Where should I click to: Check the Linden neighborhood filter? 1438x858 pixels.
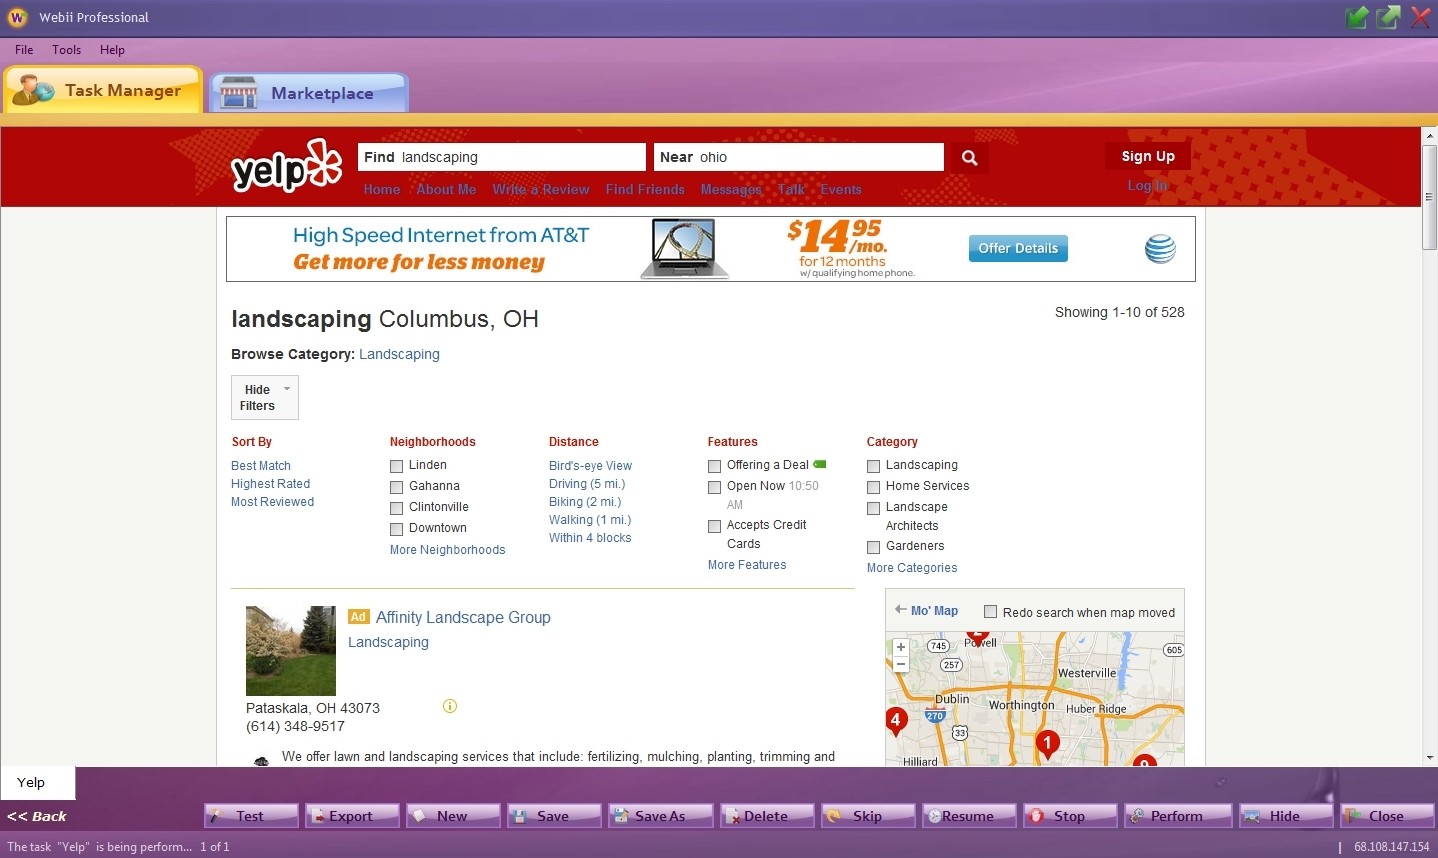coord(396,466)
